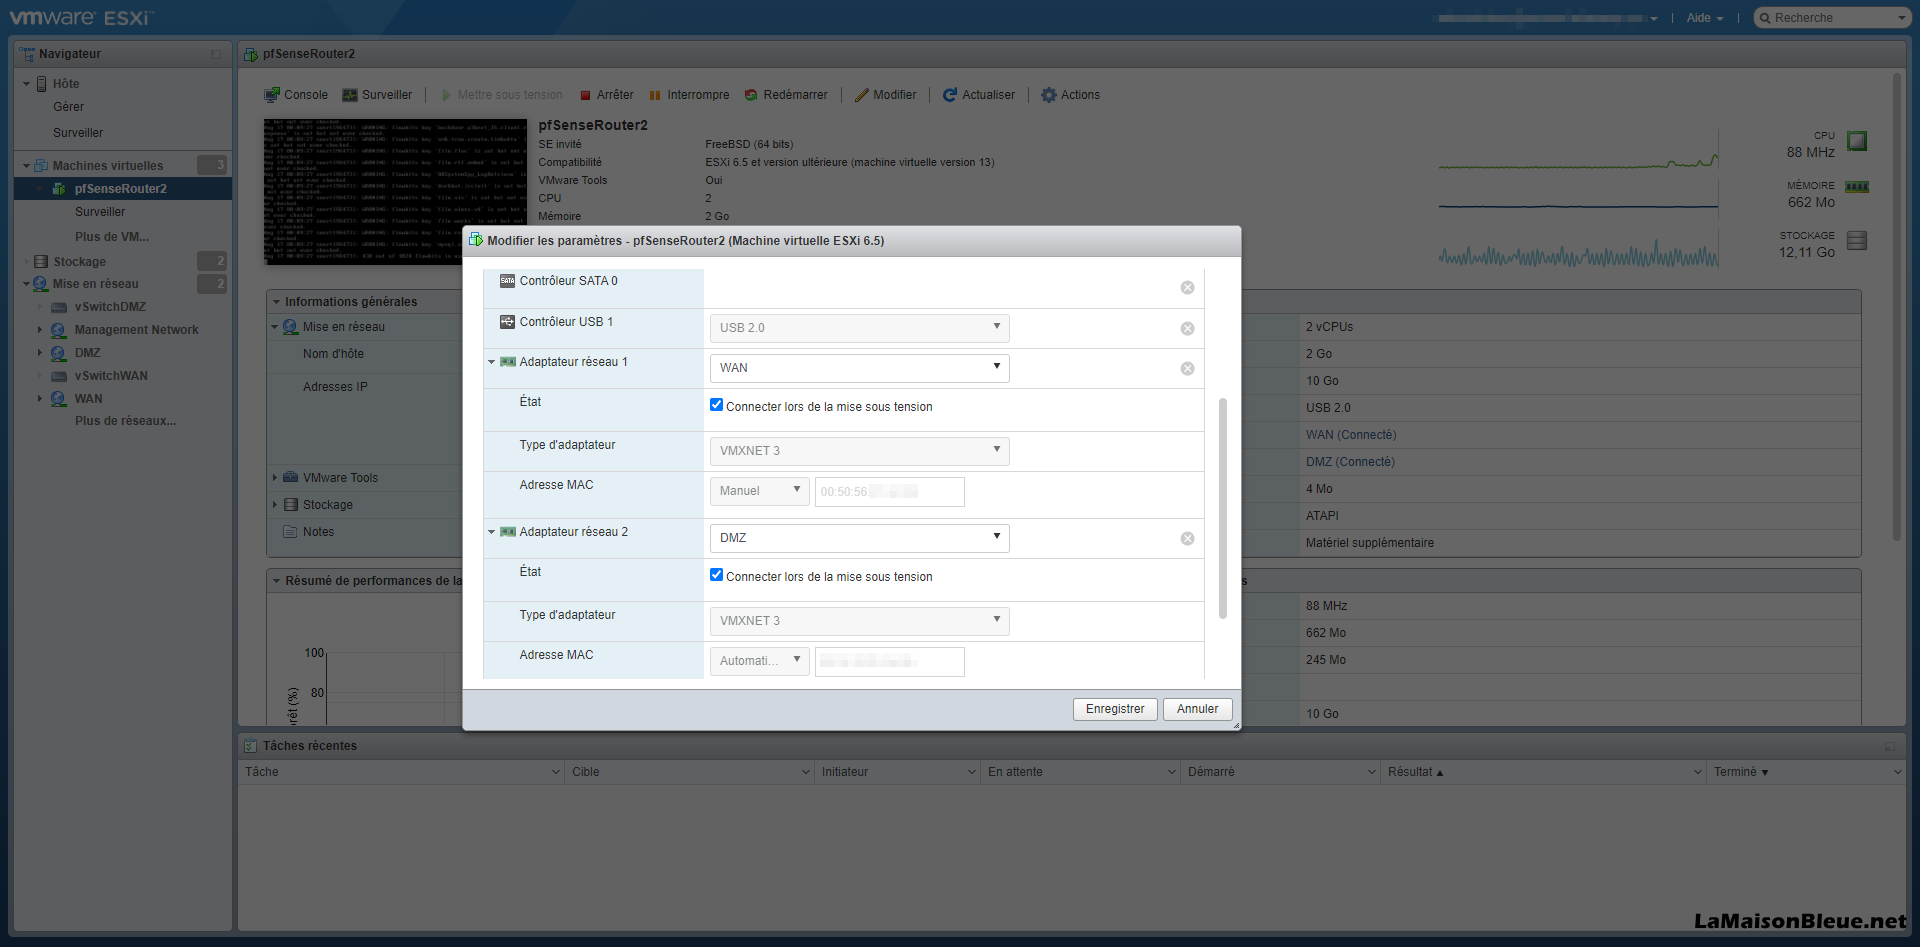Click the Tâches récentes panel toggle icon

pyautogui.click(x=1890, y=746)
